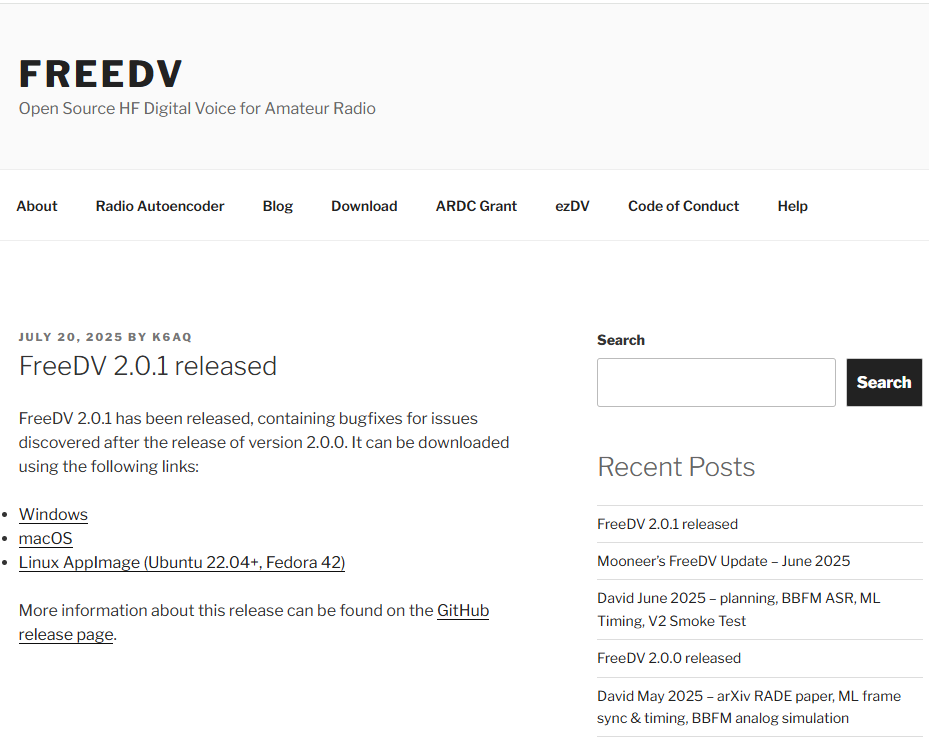Open the K6AQ author link
Screen dimensions: 929x737
coord(172,337)
